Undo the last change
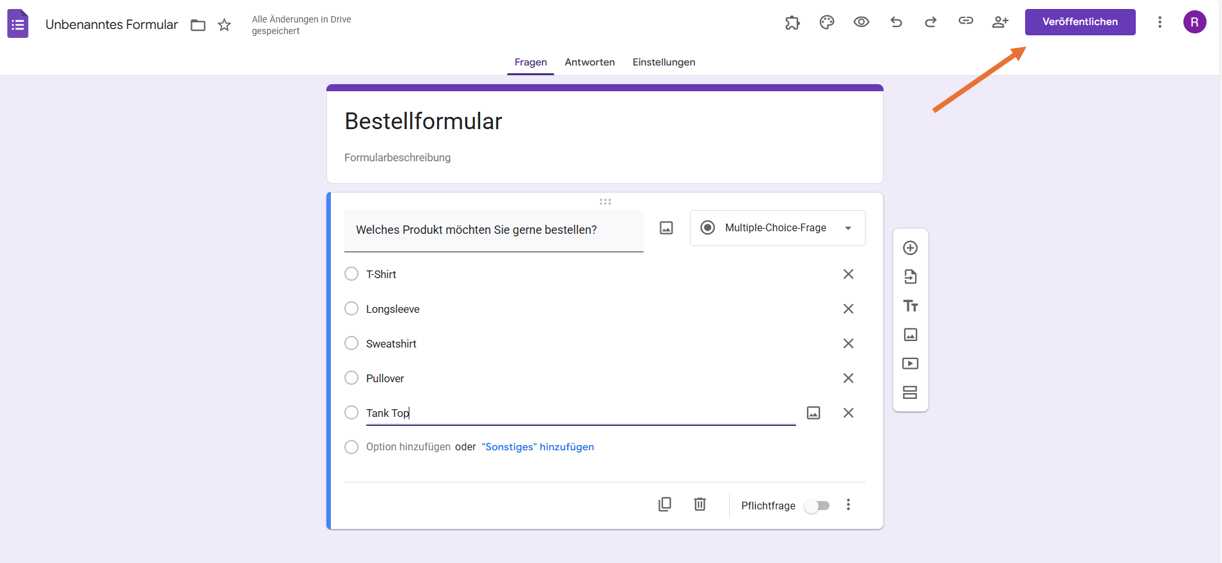This screenshot has height=563, width=1222. point(896,22)
